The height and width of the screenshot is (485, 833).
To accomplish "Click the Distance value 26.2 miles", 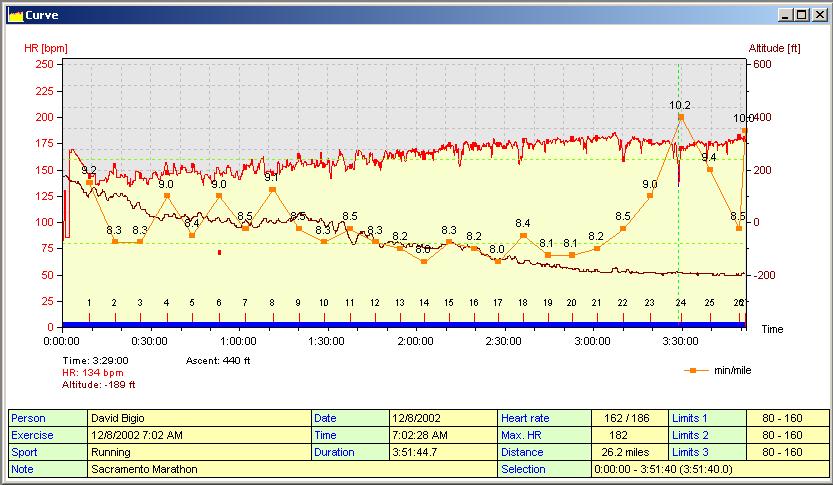I will tap(629, 452).
